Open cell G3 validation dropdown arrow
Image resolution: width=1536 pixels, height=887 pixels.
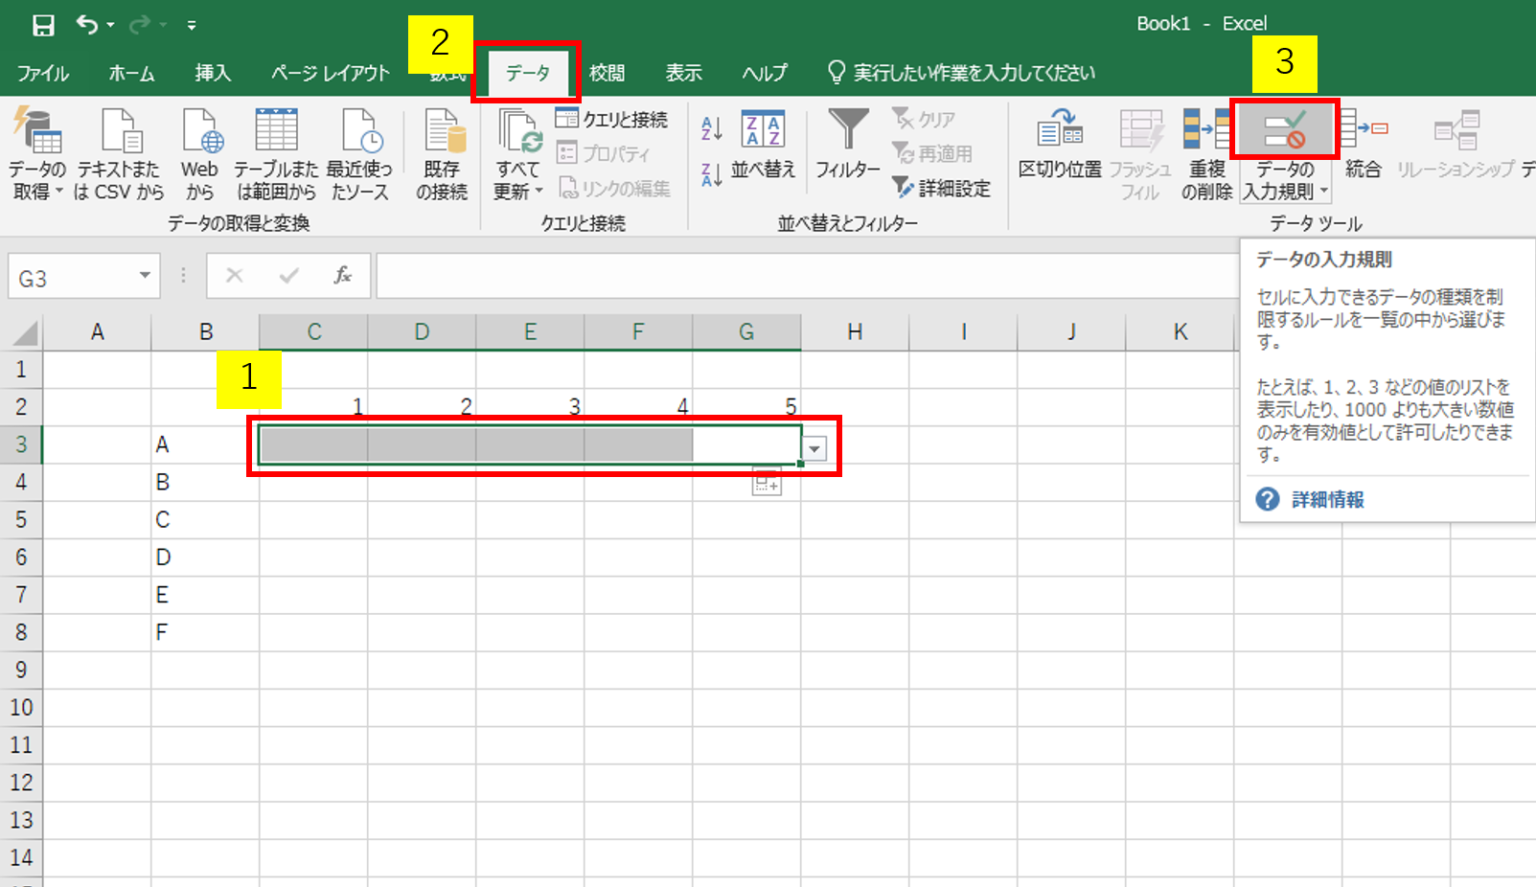tap(815, 449)
